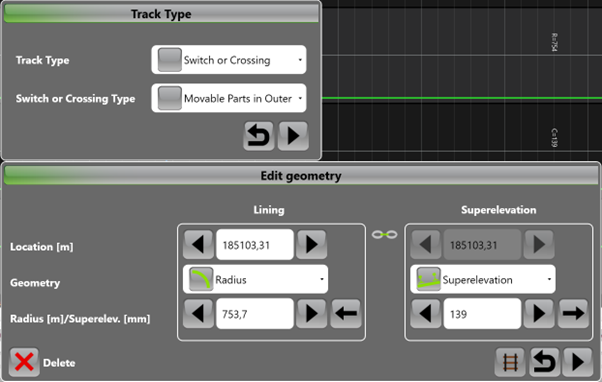Image resolution: width=602 pixels, height=382 pixels.
Task: Toggle the link between Lining and Superelevation
Action: pos(384,234)
